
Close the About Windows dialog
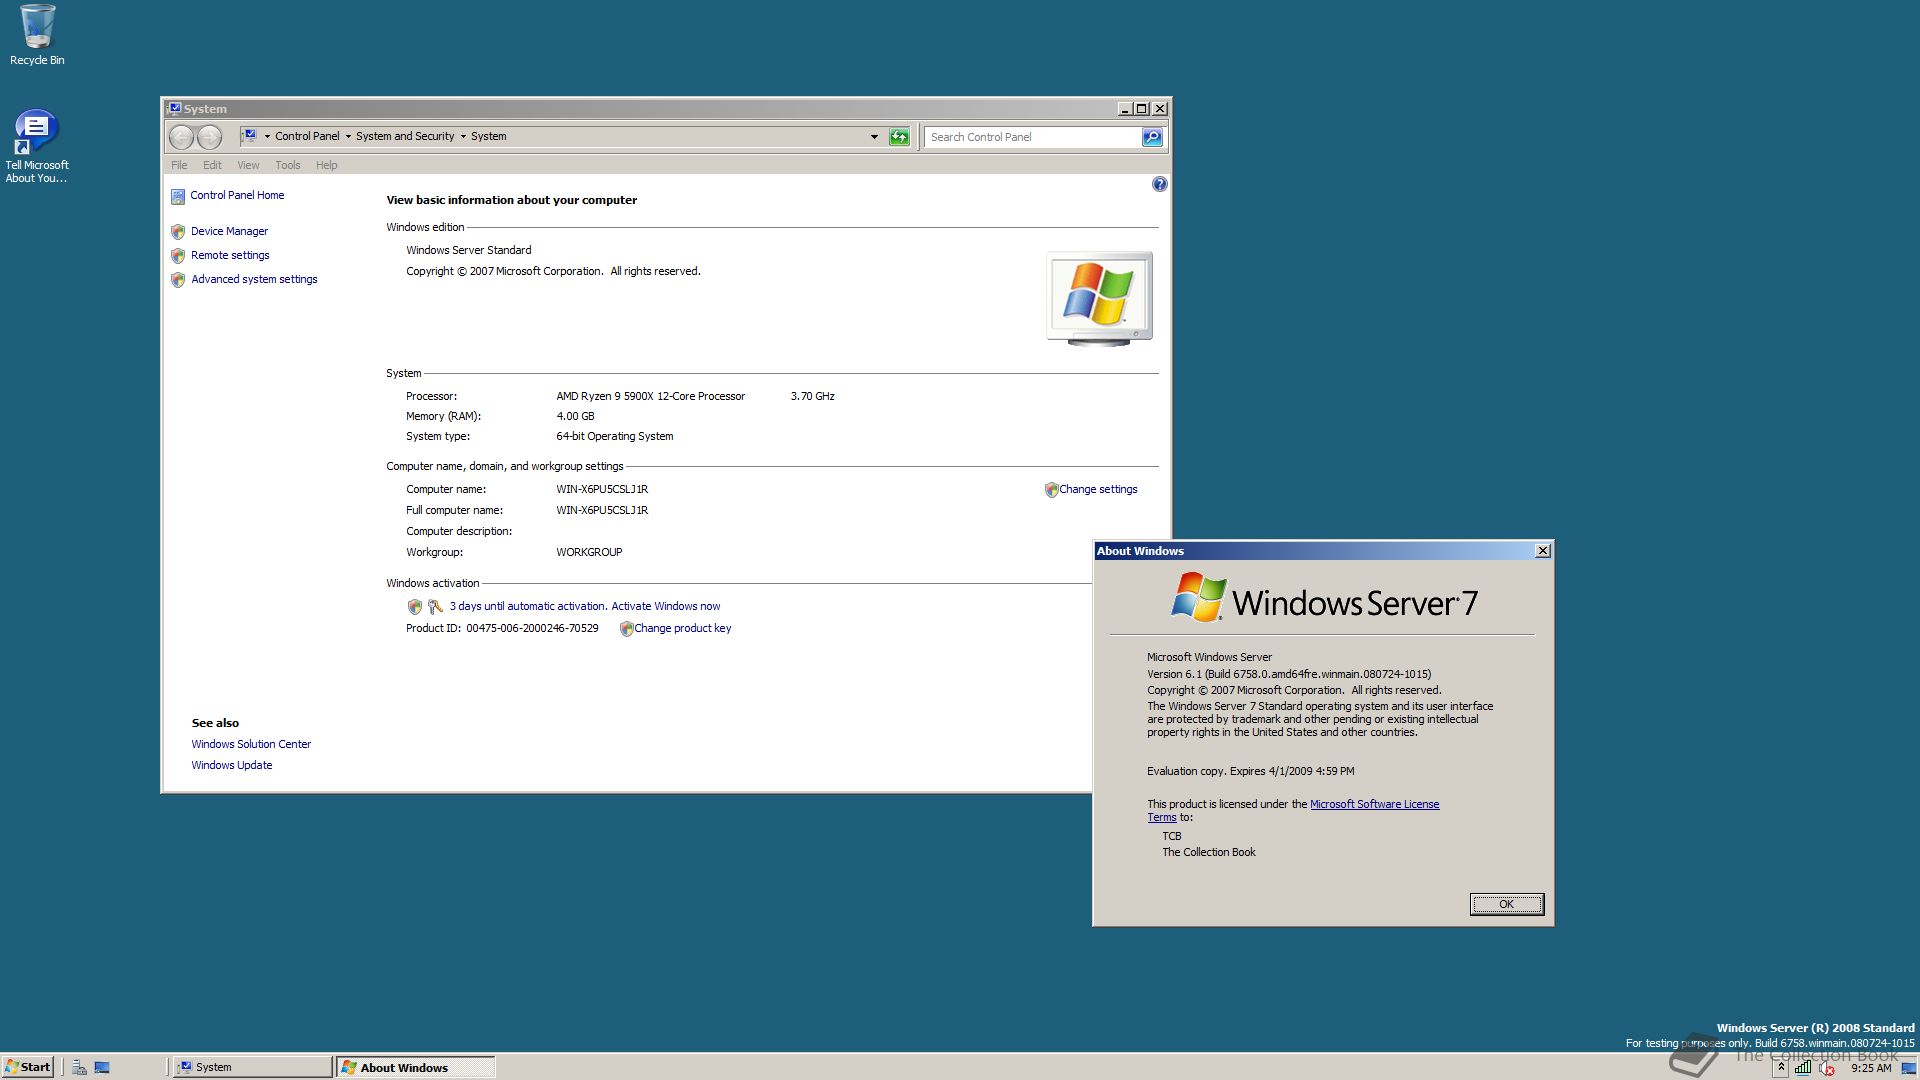tap(1542, 551)
